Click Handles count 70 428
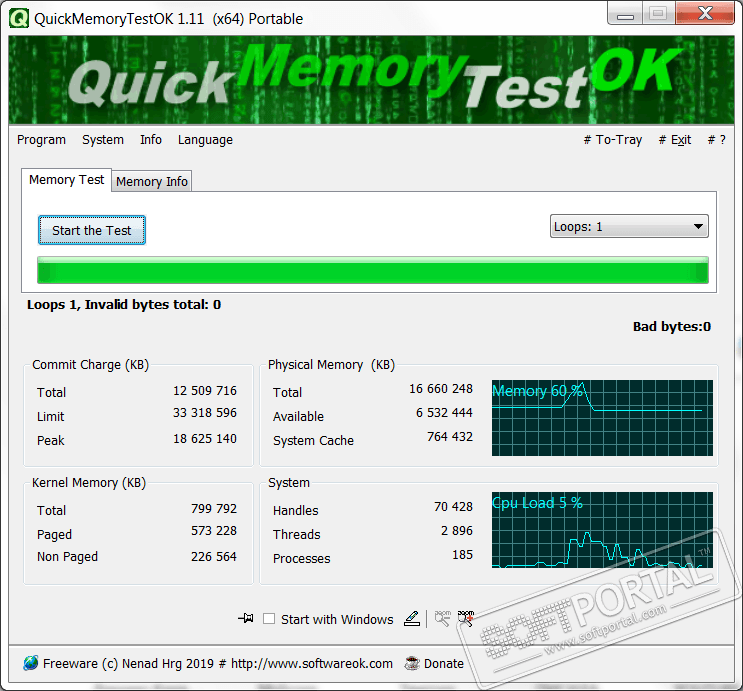Viewport: 743px width, 691px height. [x=453, y=507]
